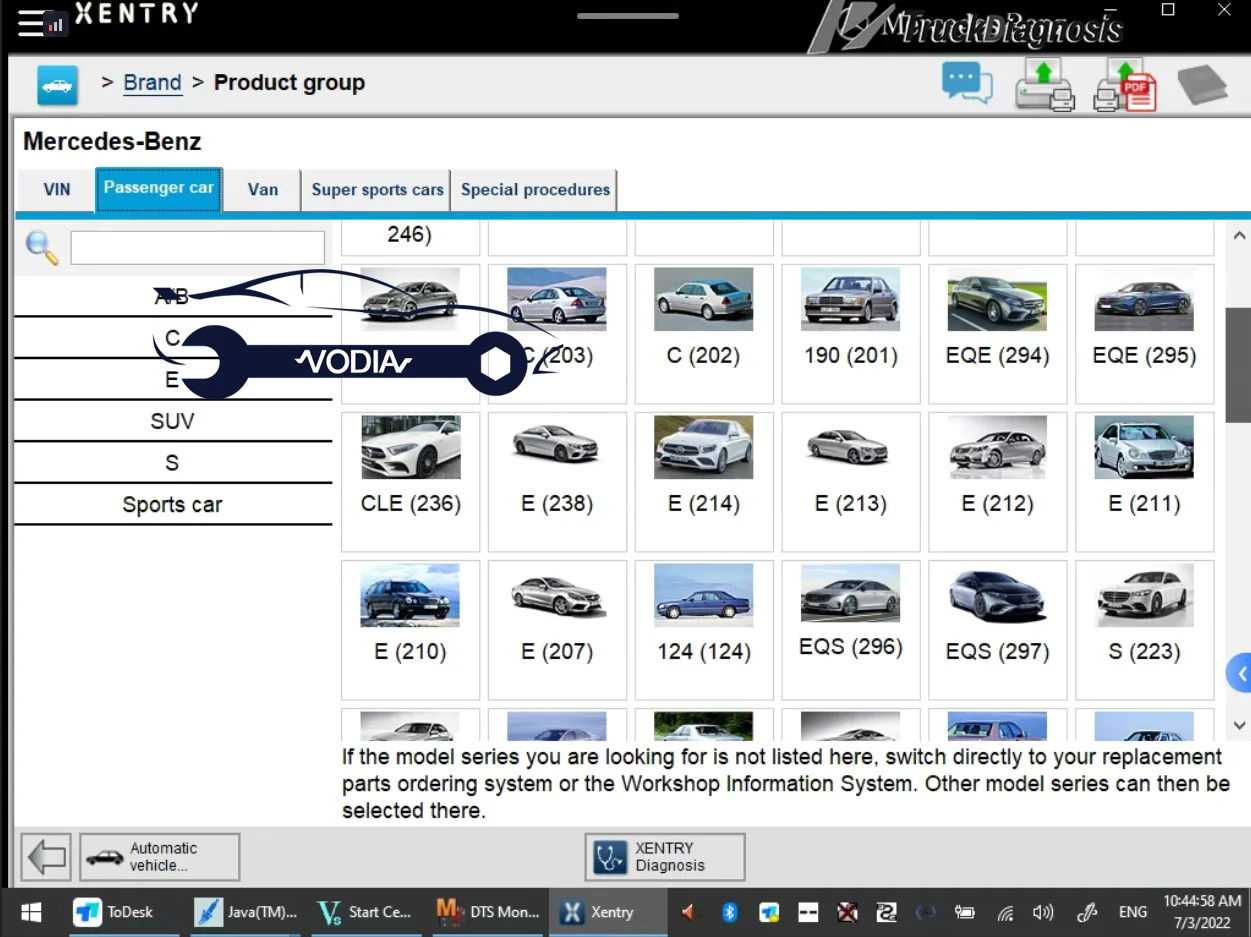Open the clock showing 10:44:58 AM
Image resolution: width=1251 pixels, height=937 pixels.
(x=1202, y=911)
